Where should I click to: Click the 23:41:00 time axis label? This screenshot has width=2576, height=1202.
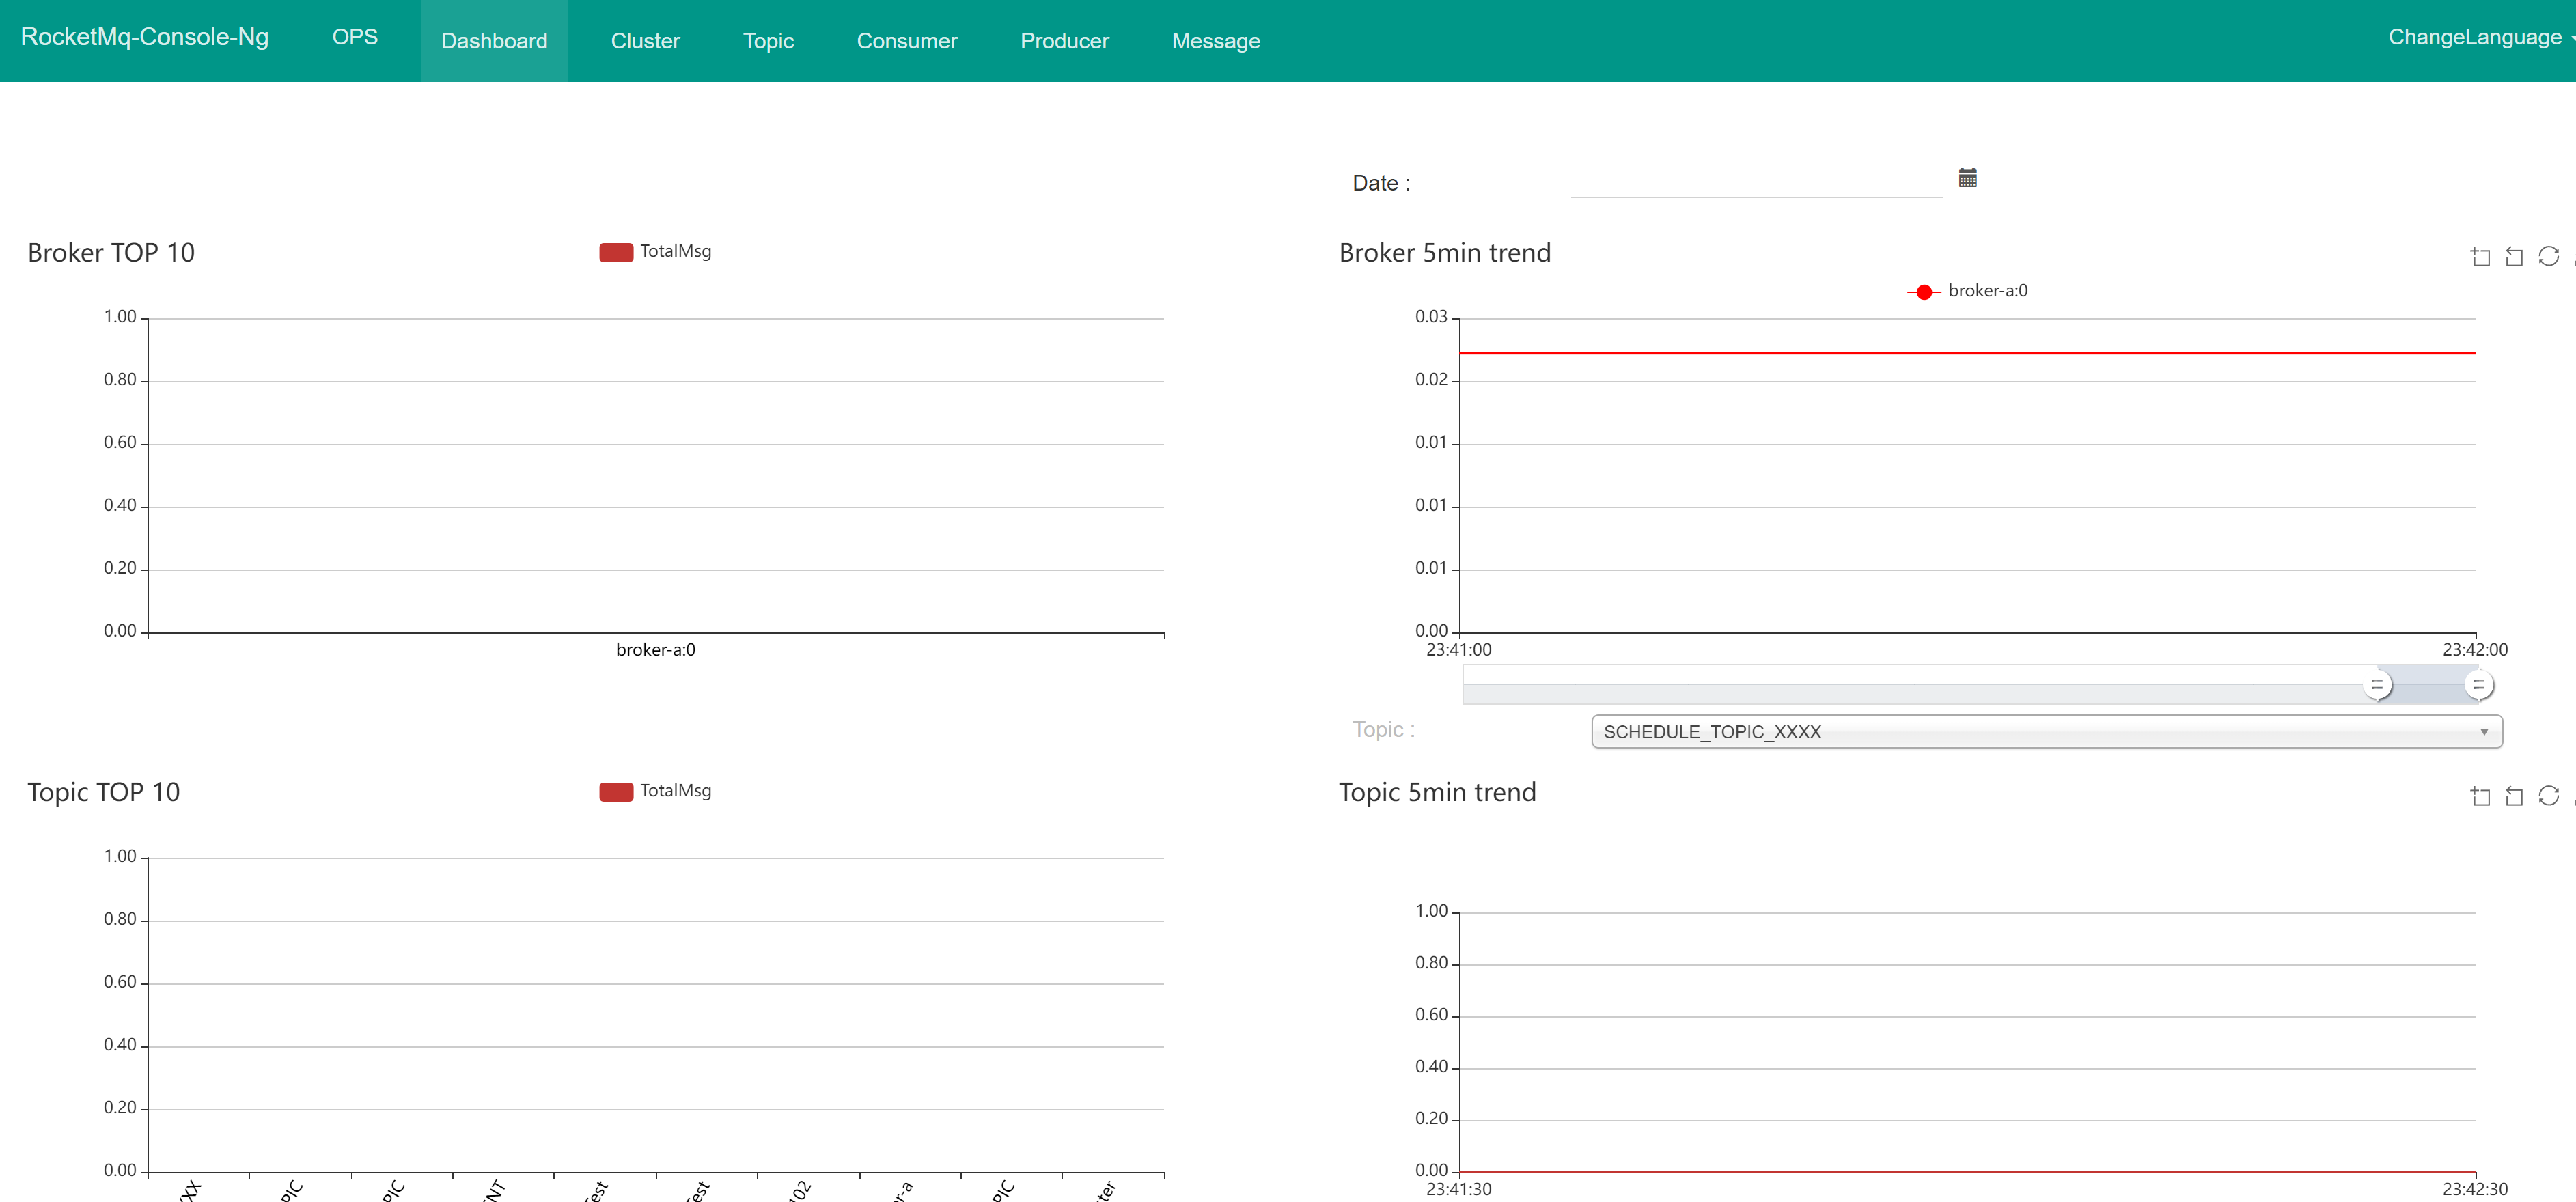pos(1458,650)
